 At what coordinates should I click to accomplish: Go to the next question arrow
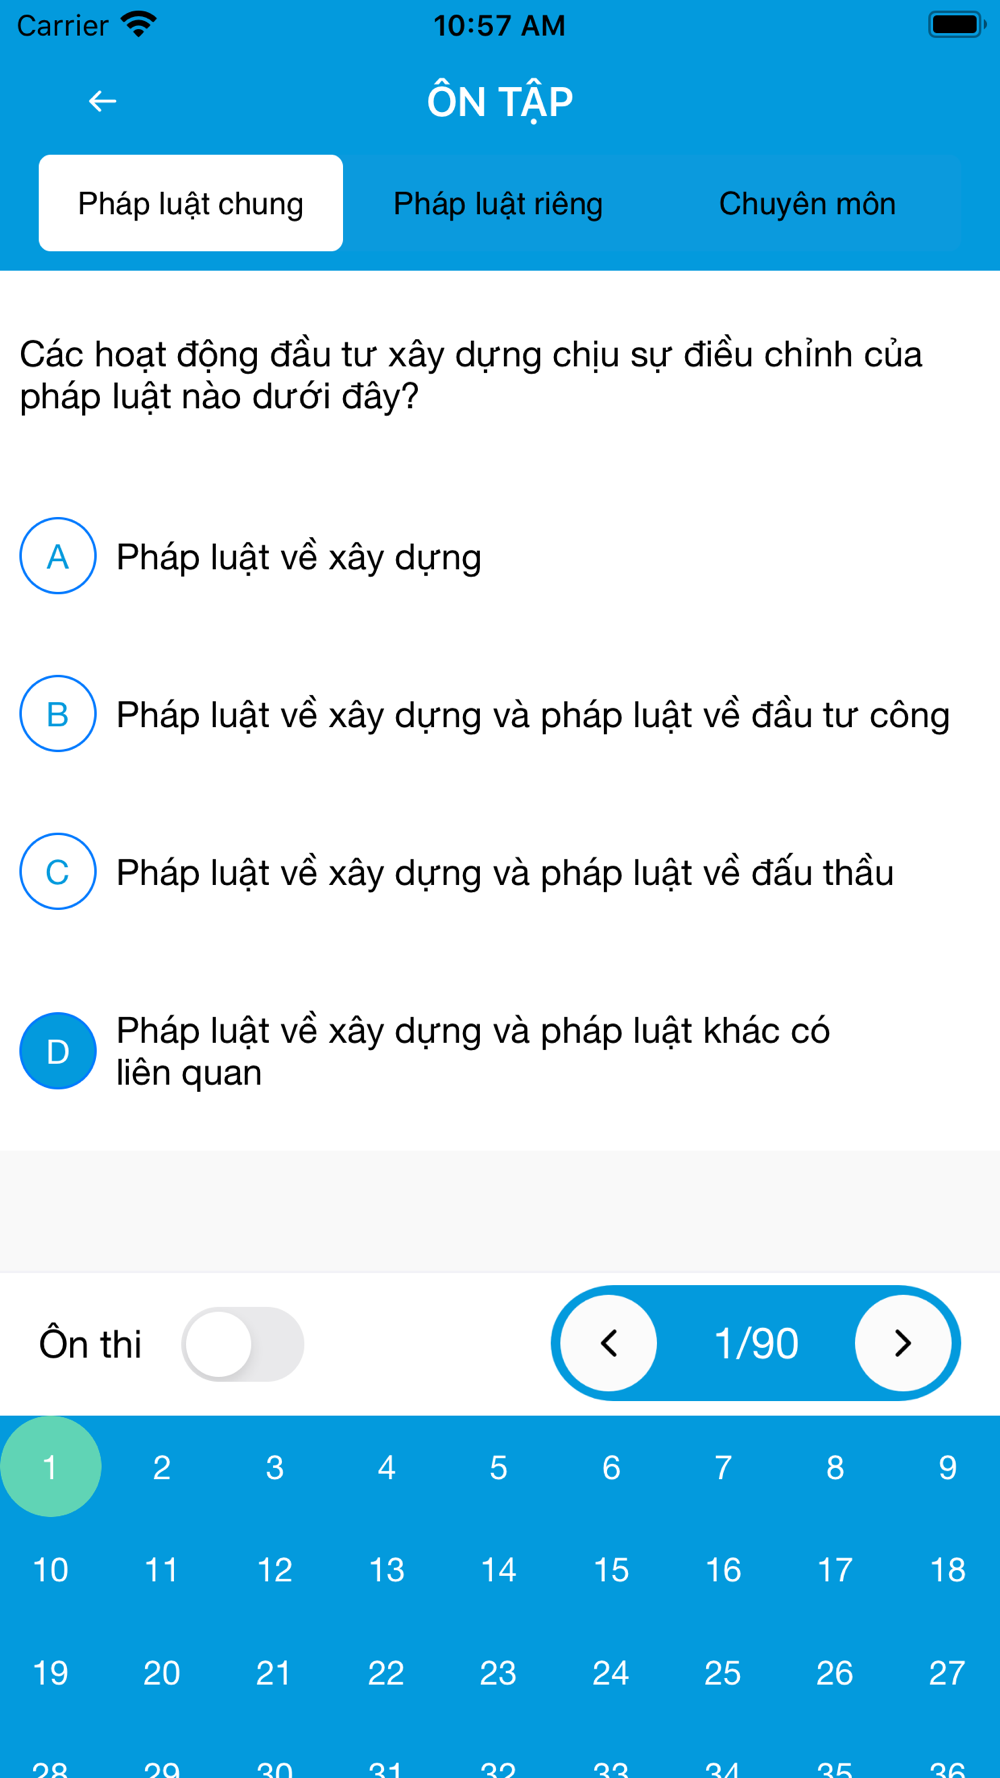[x=902, y=1343]
